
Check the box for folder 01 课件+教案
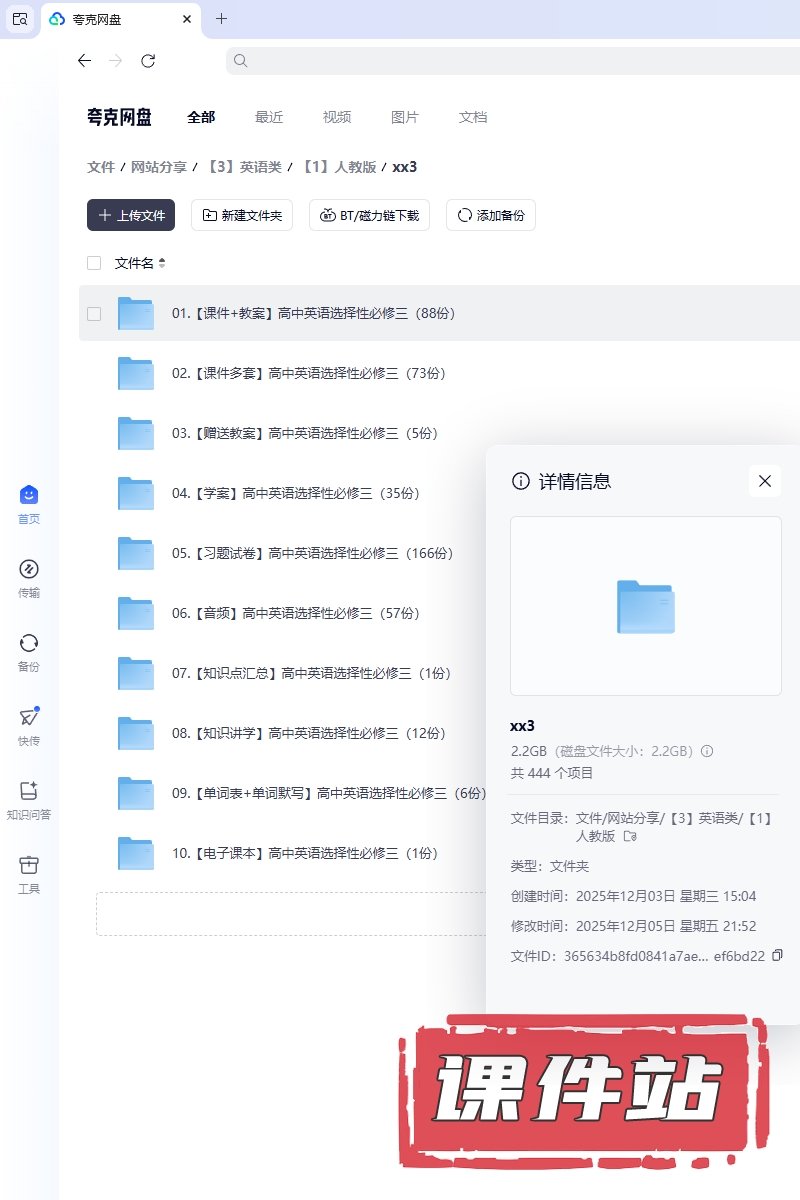coord(94,313)
